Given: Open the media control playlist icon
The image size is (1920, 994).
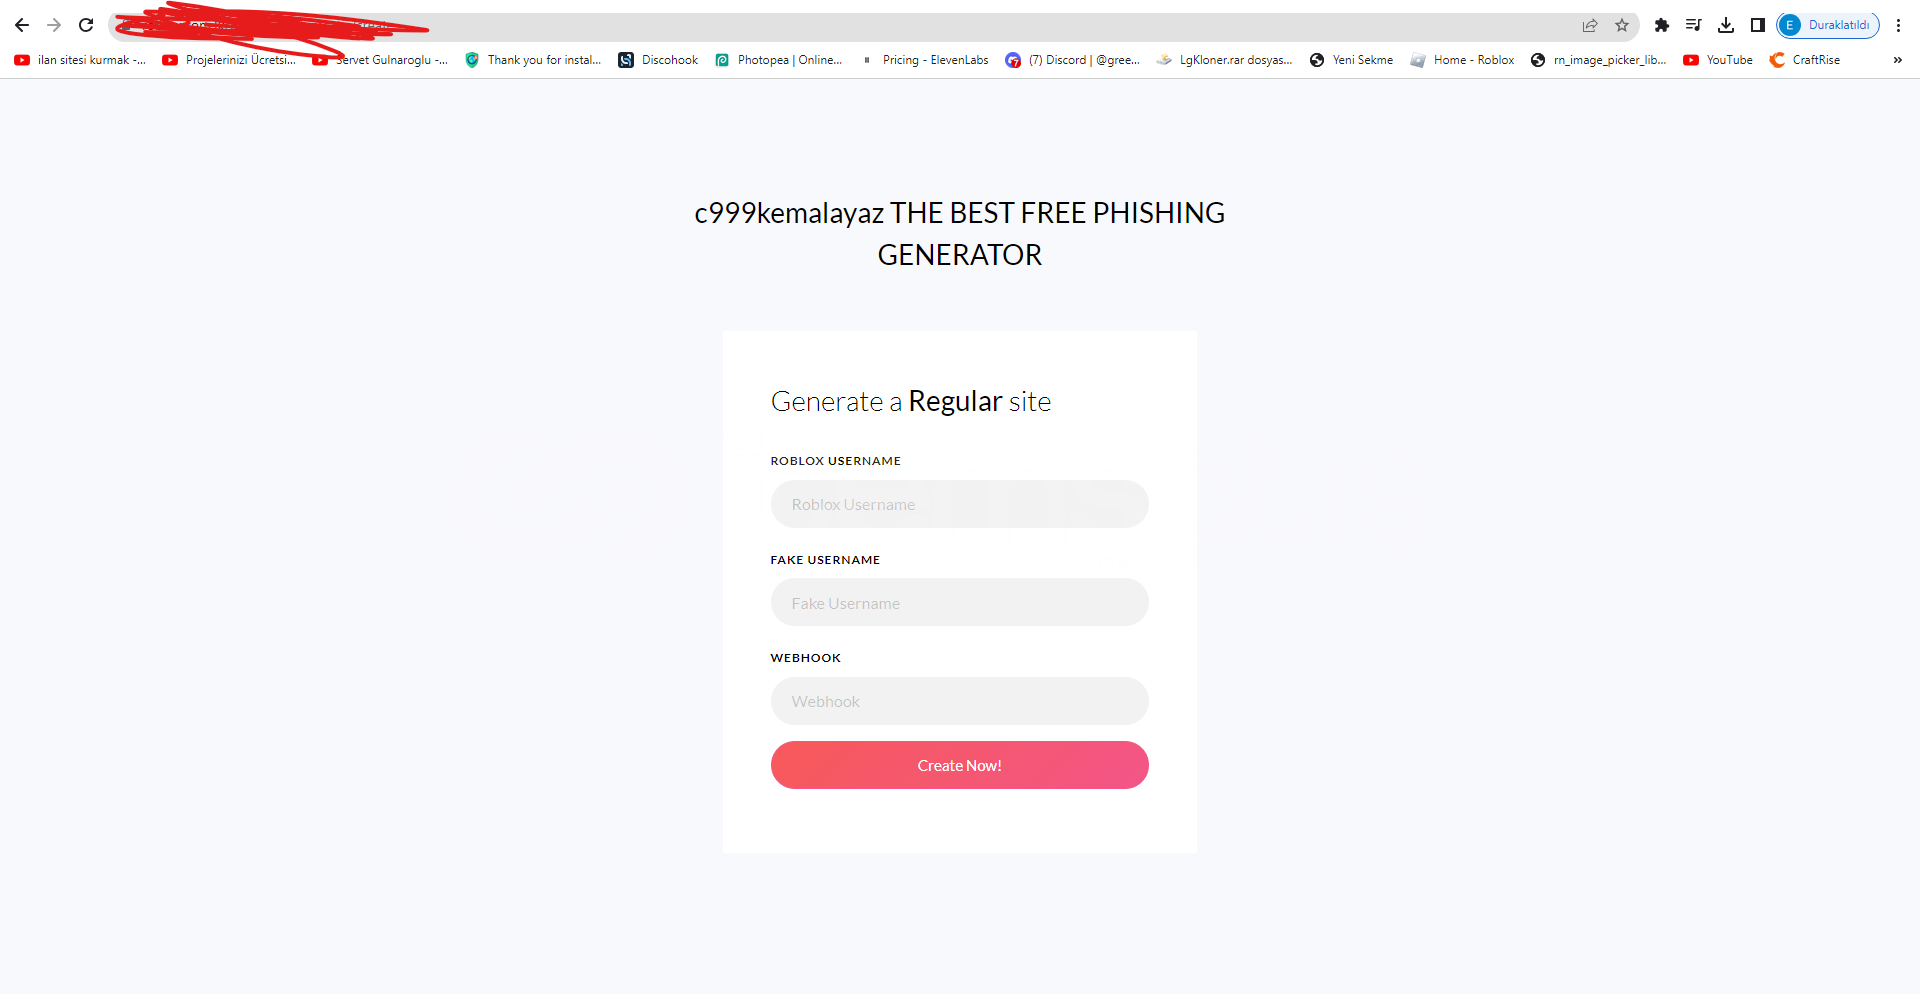Looking at the screenshot, I should [x=1694, y=25].
